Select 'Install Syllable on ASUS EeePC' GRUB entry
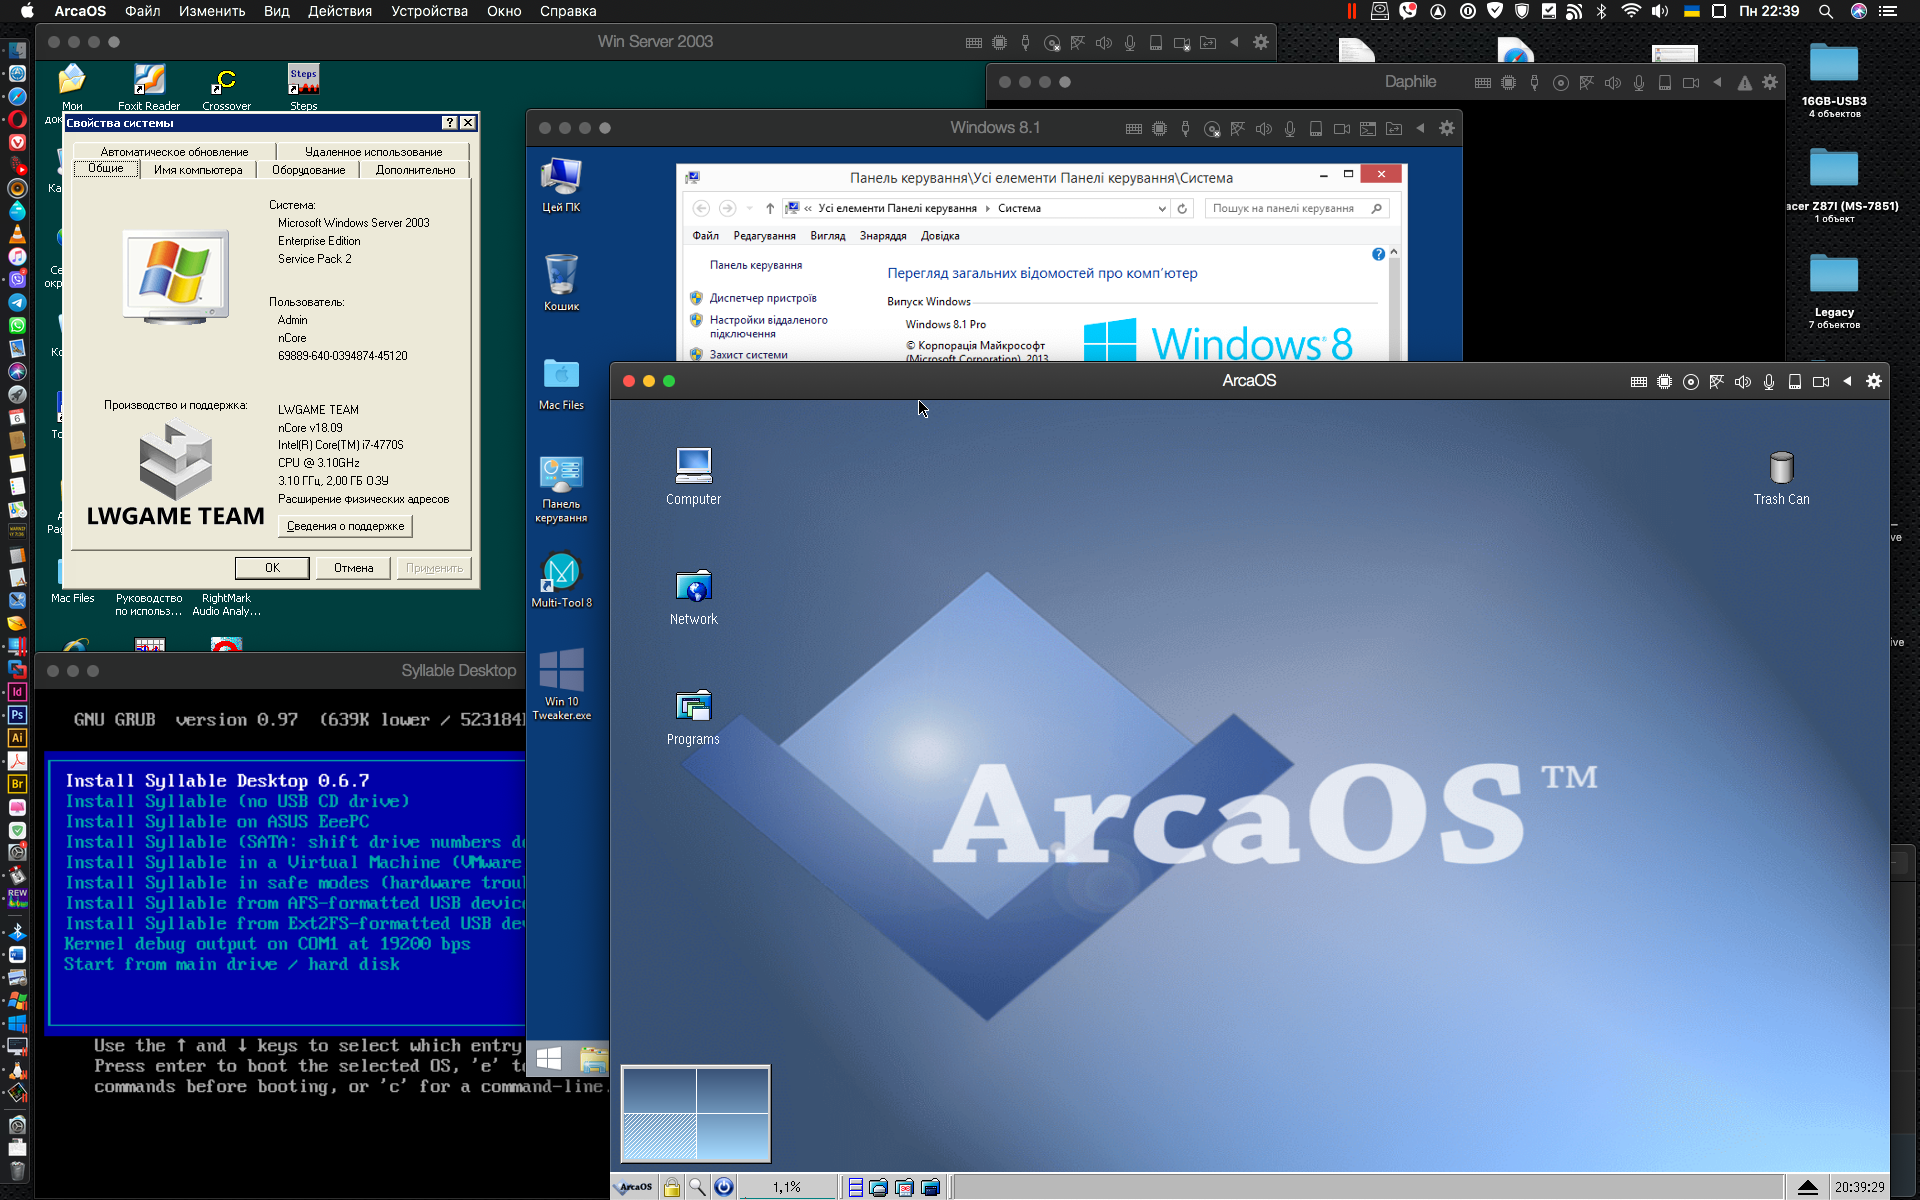This screenshot has height=1200, width=1920. 217,822
